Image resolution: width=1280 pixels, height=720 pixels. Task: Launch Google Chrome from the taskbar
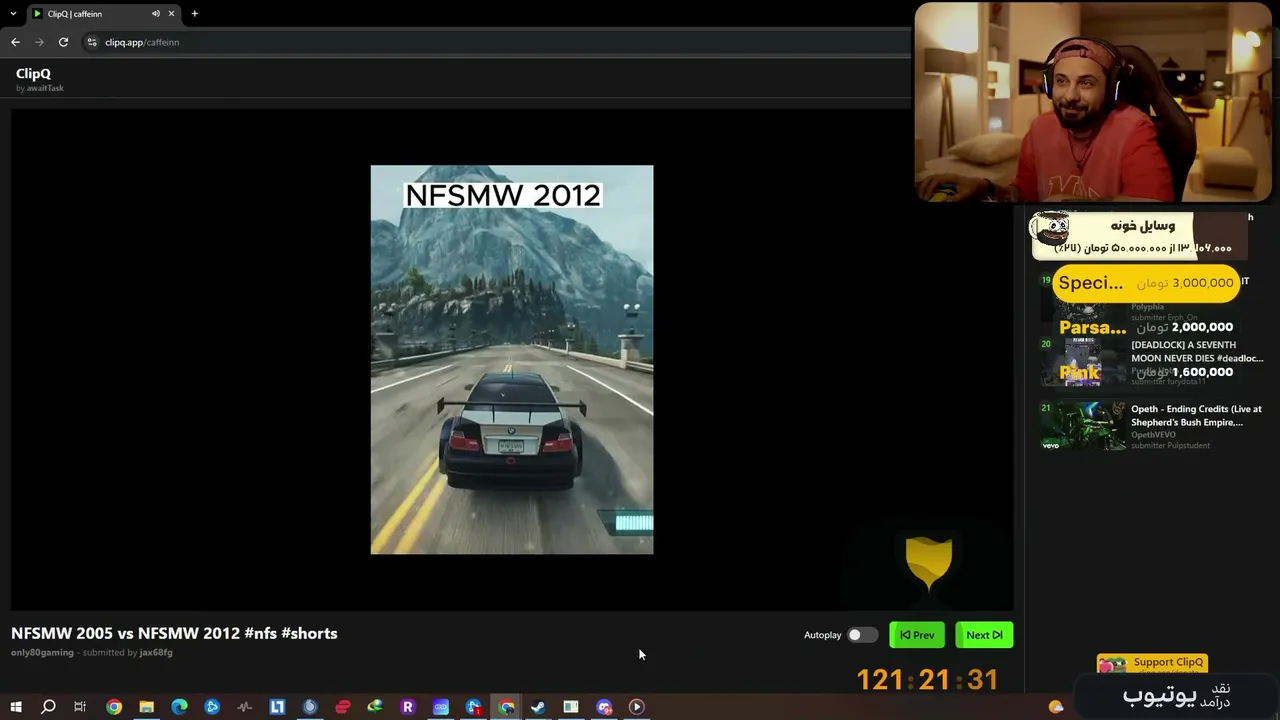coord(114,707)
